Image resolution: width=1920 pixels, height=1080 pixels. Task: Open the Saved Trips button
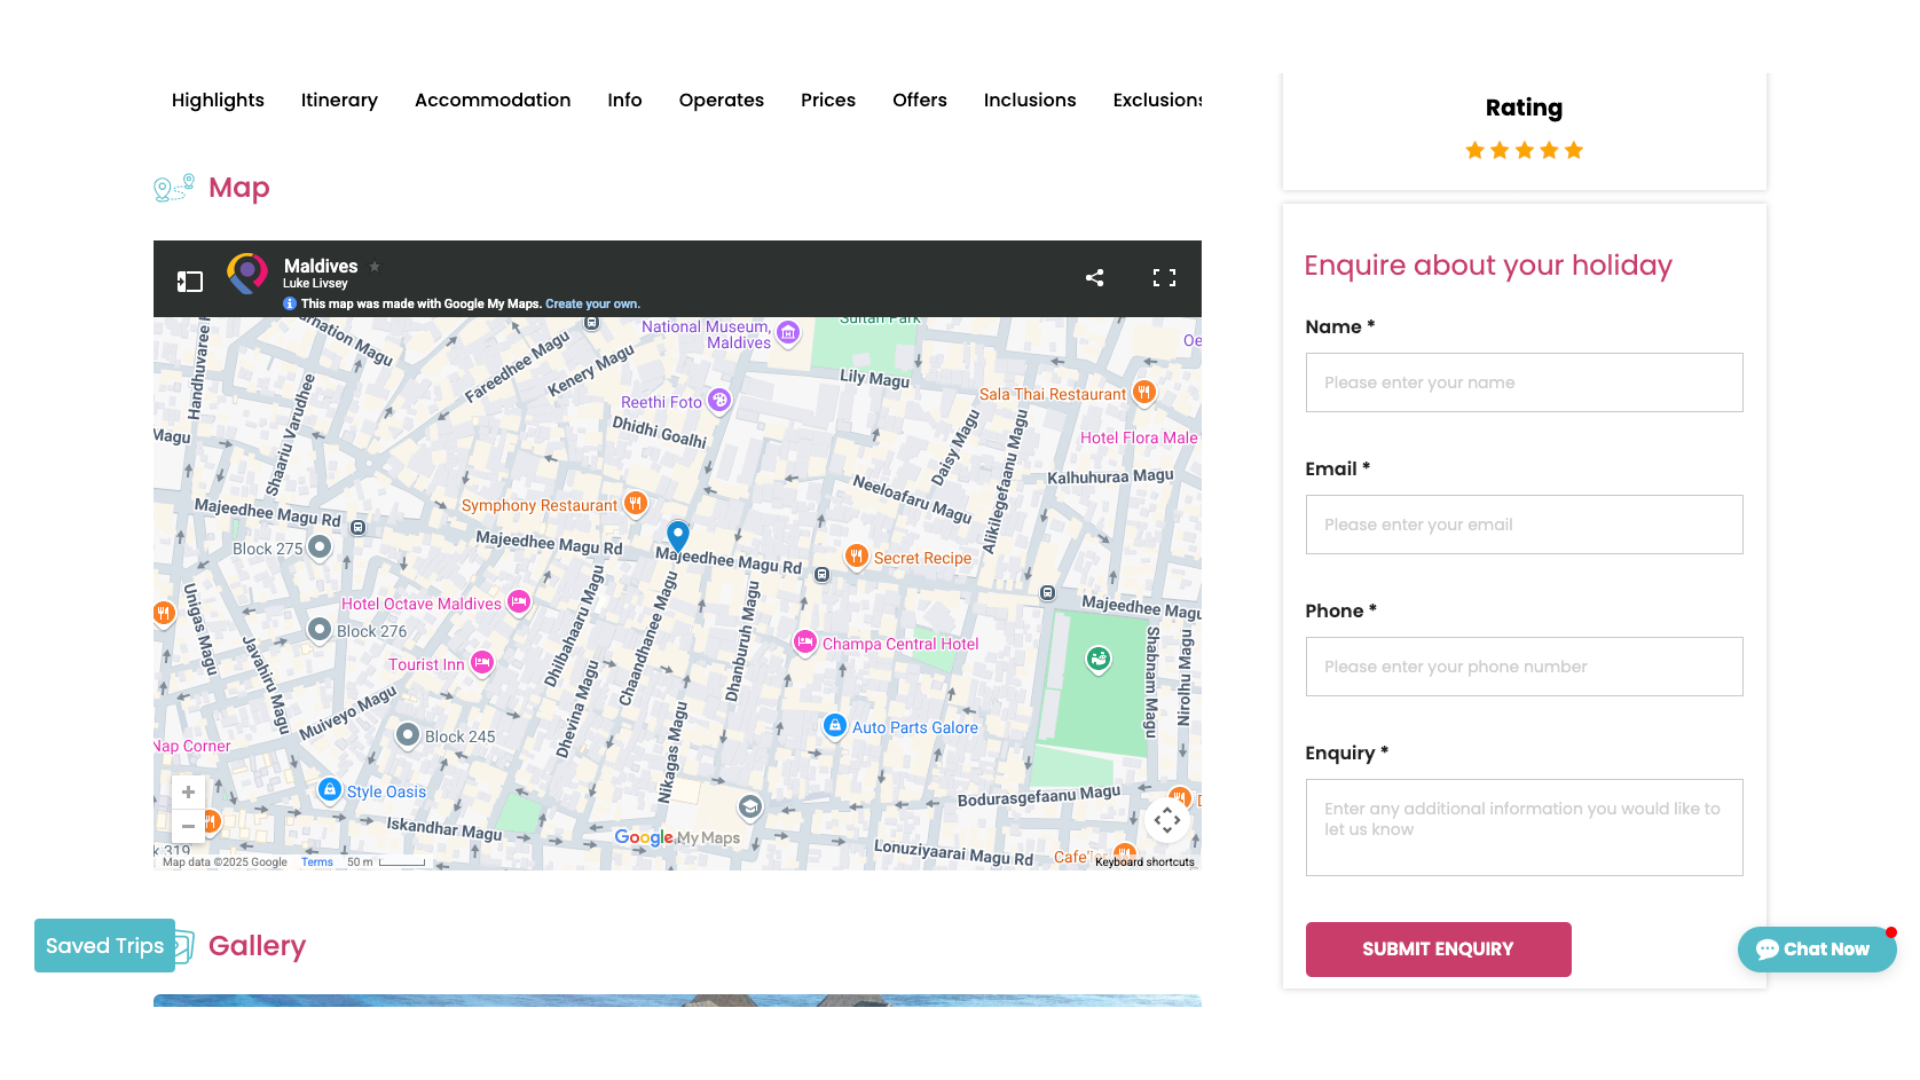click(x=105, y=946)
